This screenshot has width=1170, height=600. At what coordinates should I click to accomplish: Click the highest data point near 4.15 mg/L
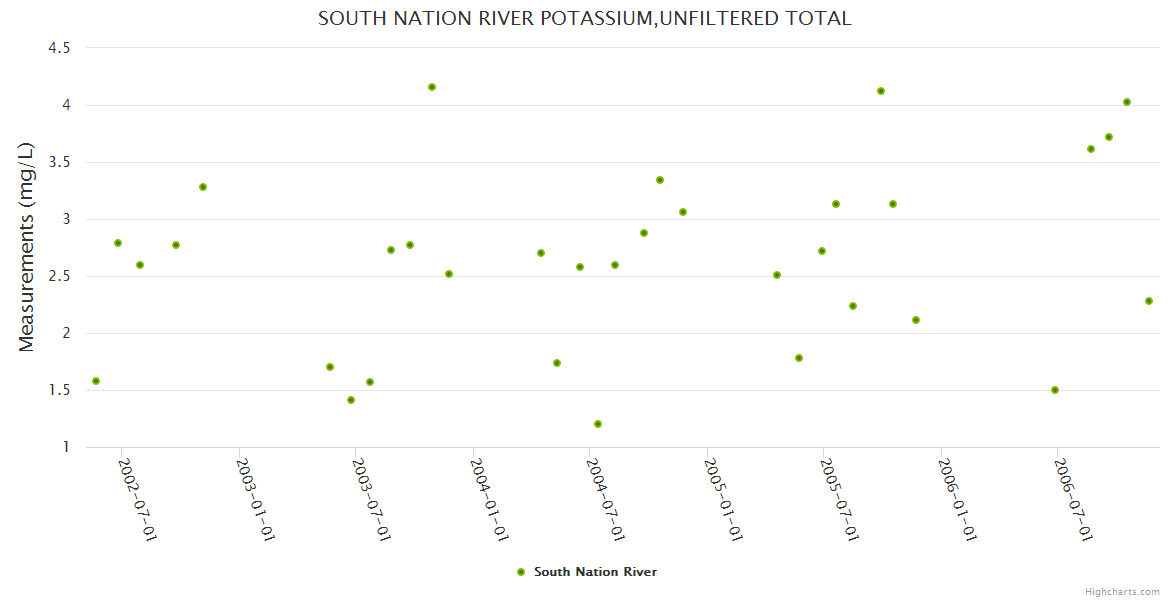432,87
